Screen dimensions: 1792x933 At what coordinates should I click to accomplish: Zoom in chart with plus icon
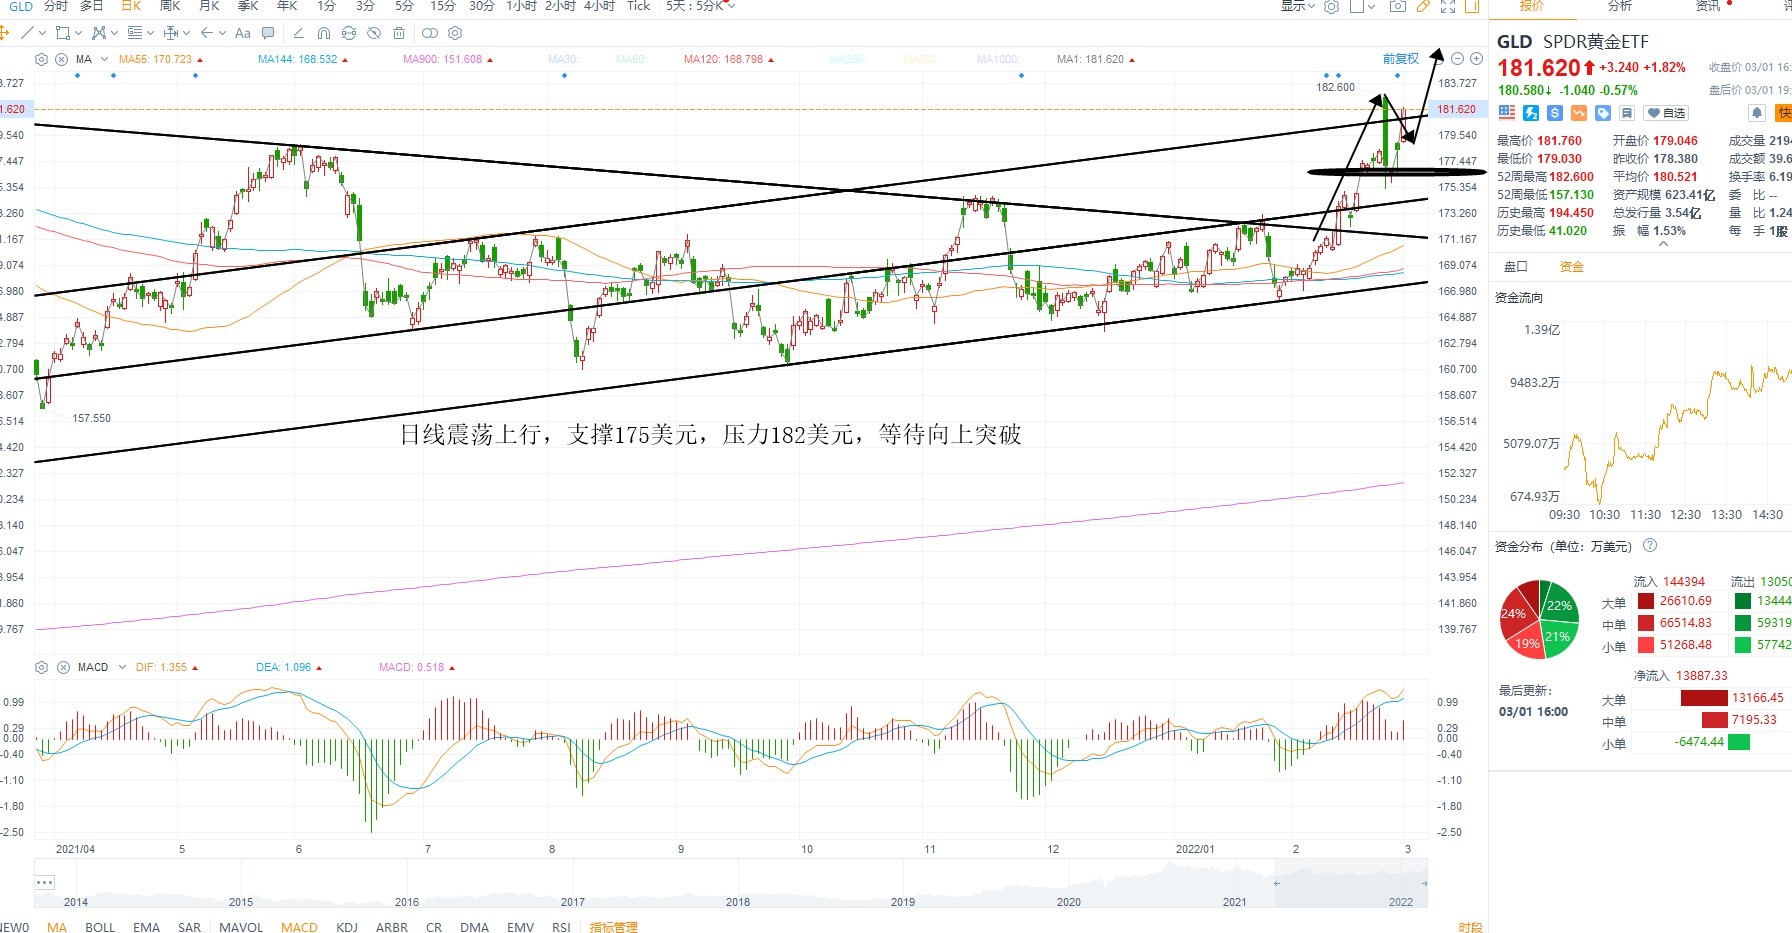(x=1476, y=58)
